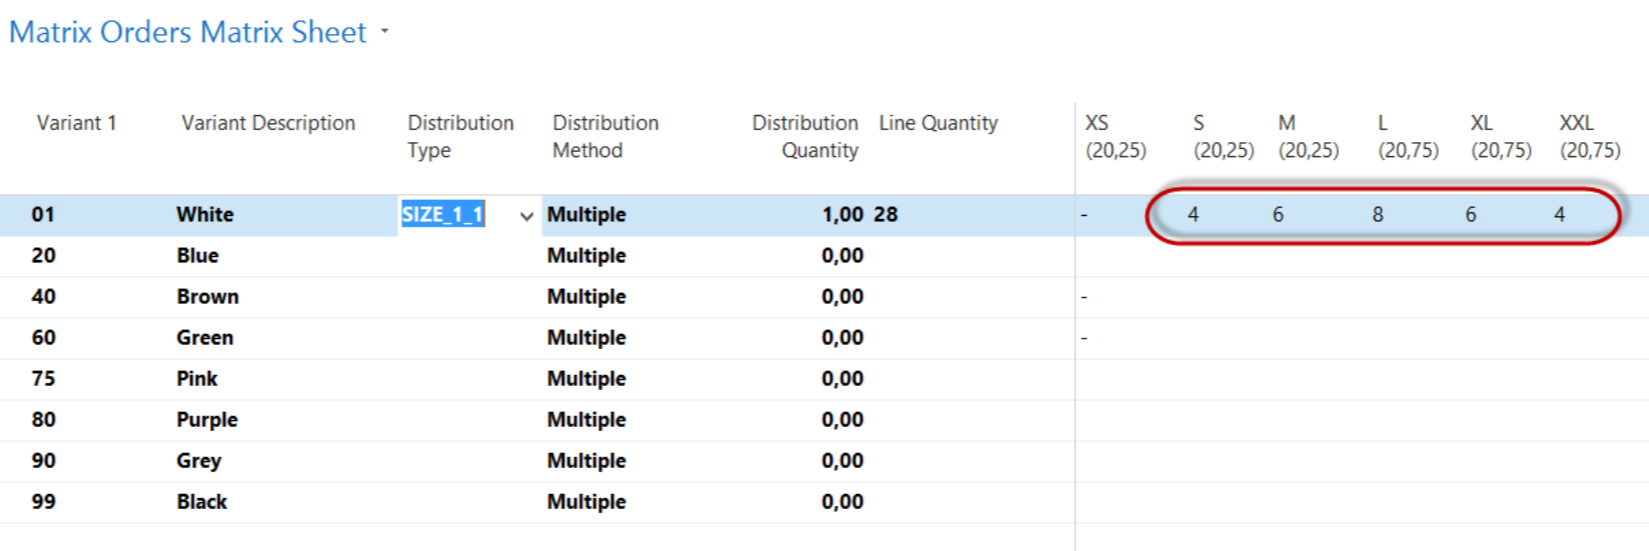This screenshot has height=551, width=1649.
Task: Click the White row distribution quantity 1,00
Action: 842,214
